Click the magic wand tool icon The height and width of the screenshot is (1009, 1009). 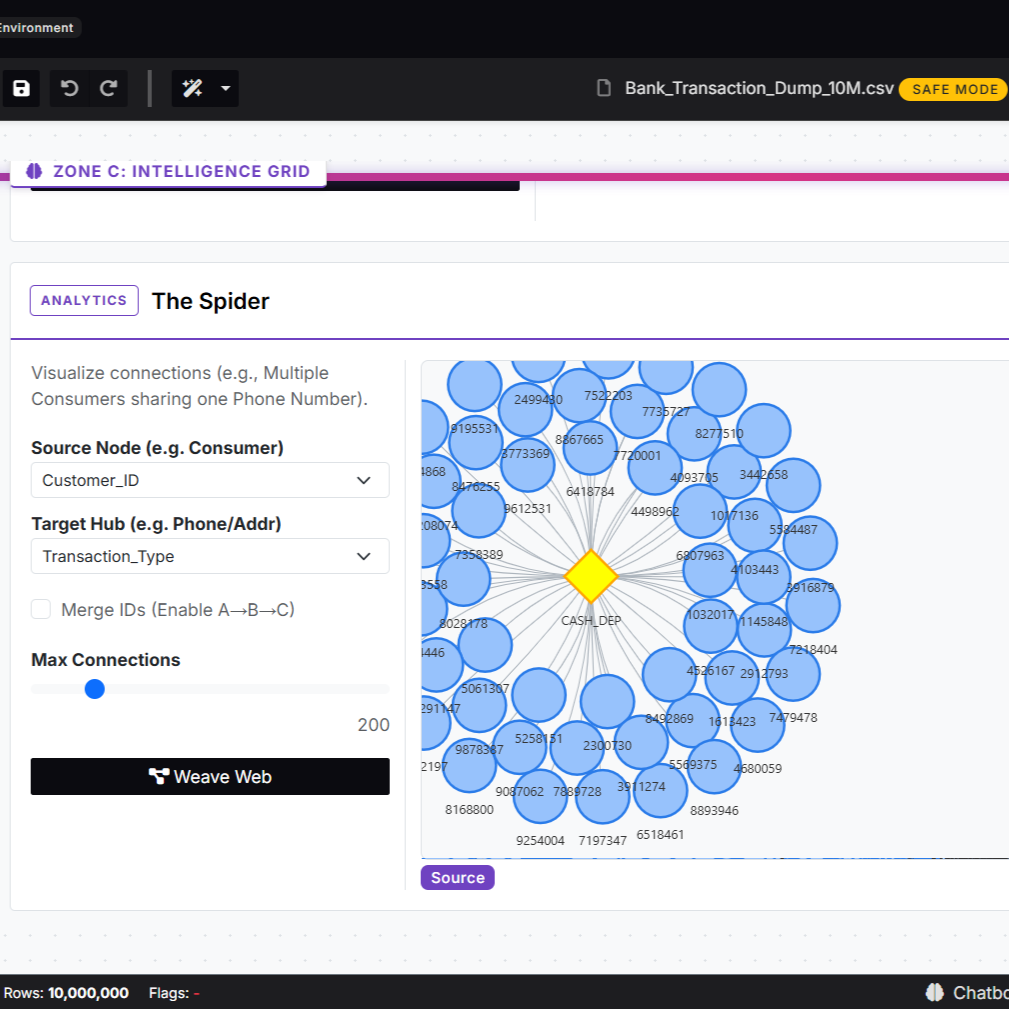(x=192, y=88)
